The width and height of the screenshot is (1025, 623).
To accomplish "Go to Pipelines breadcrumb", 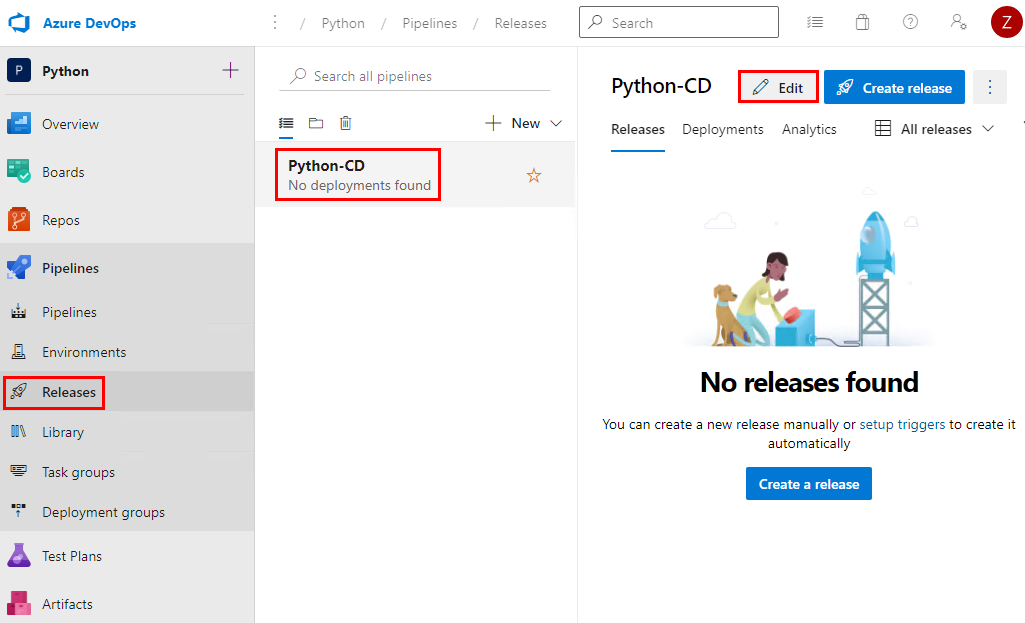I will click(x=429, y=23).
